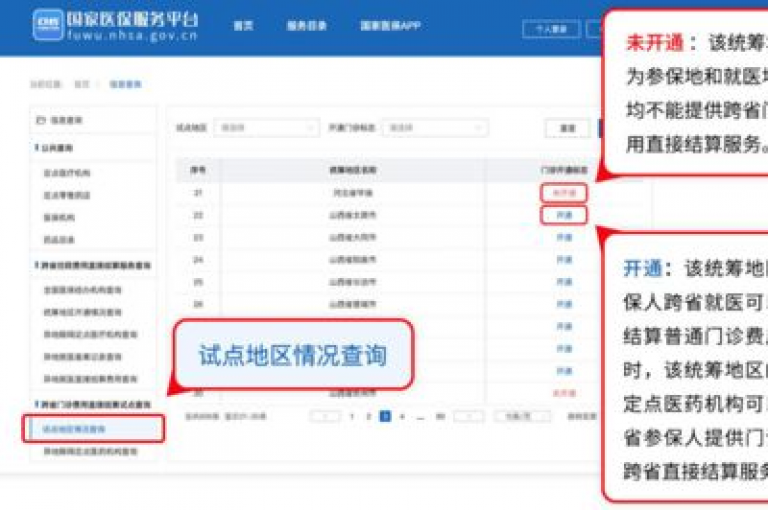Image resolution: width=768 pixels, height=510 pixels.
Task: Click the serial number 25 cell
Action: [198, 282]
